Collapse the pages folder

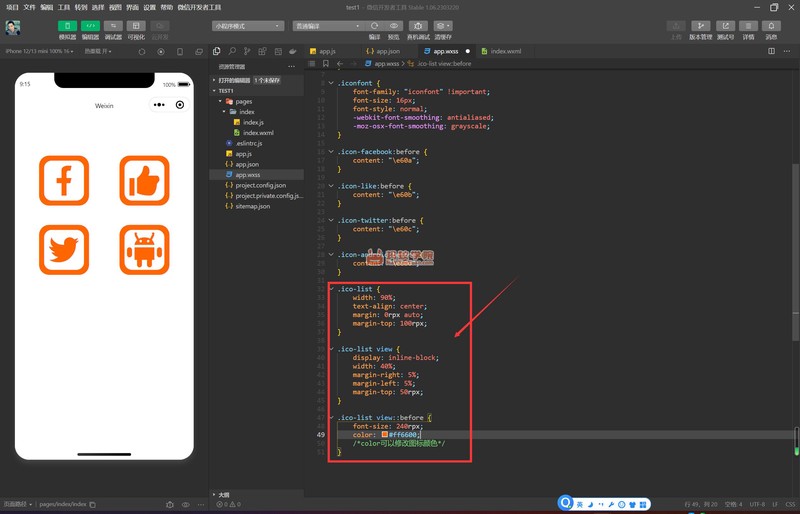pyautogui.click(x=257, y=101)
